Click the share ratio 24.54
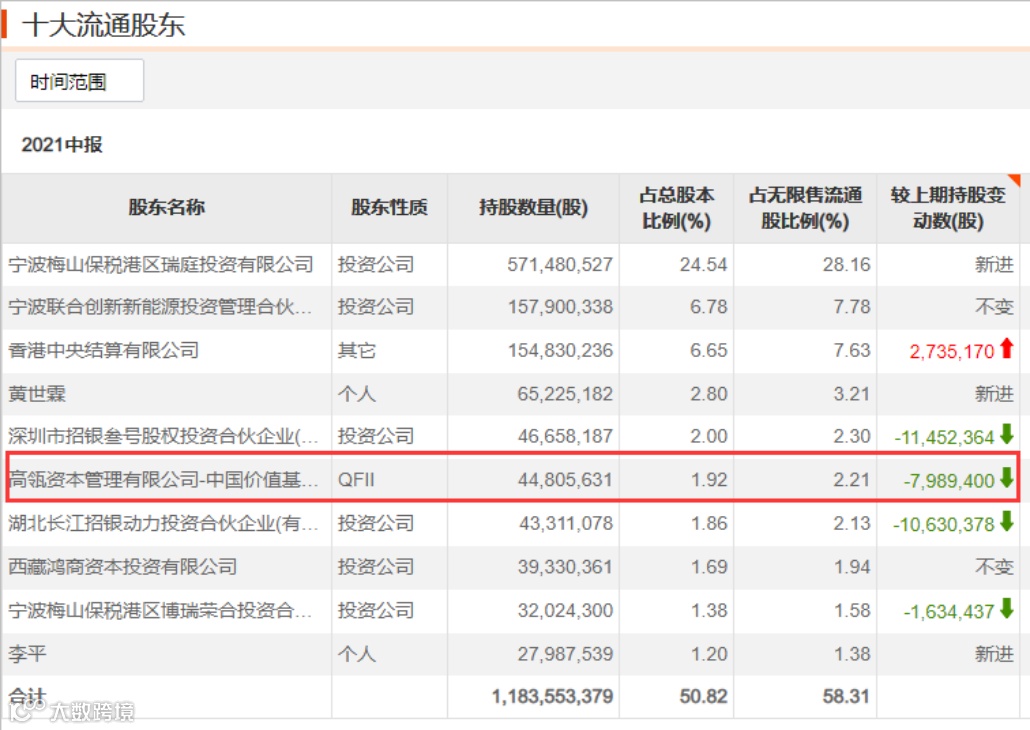Screen dimensions: 1030x730 click(704, 264)
